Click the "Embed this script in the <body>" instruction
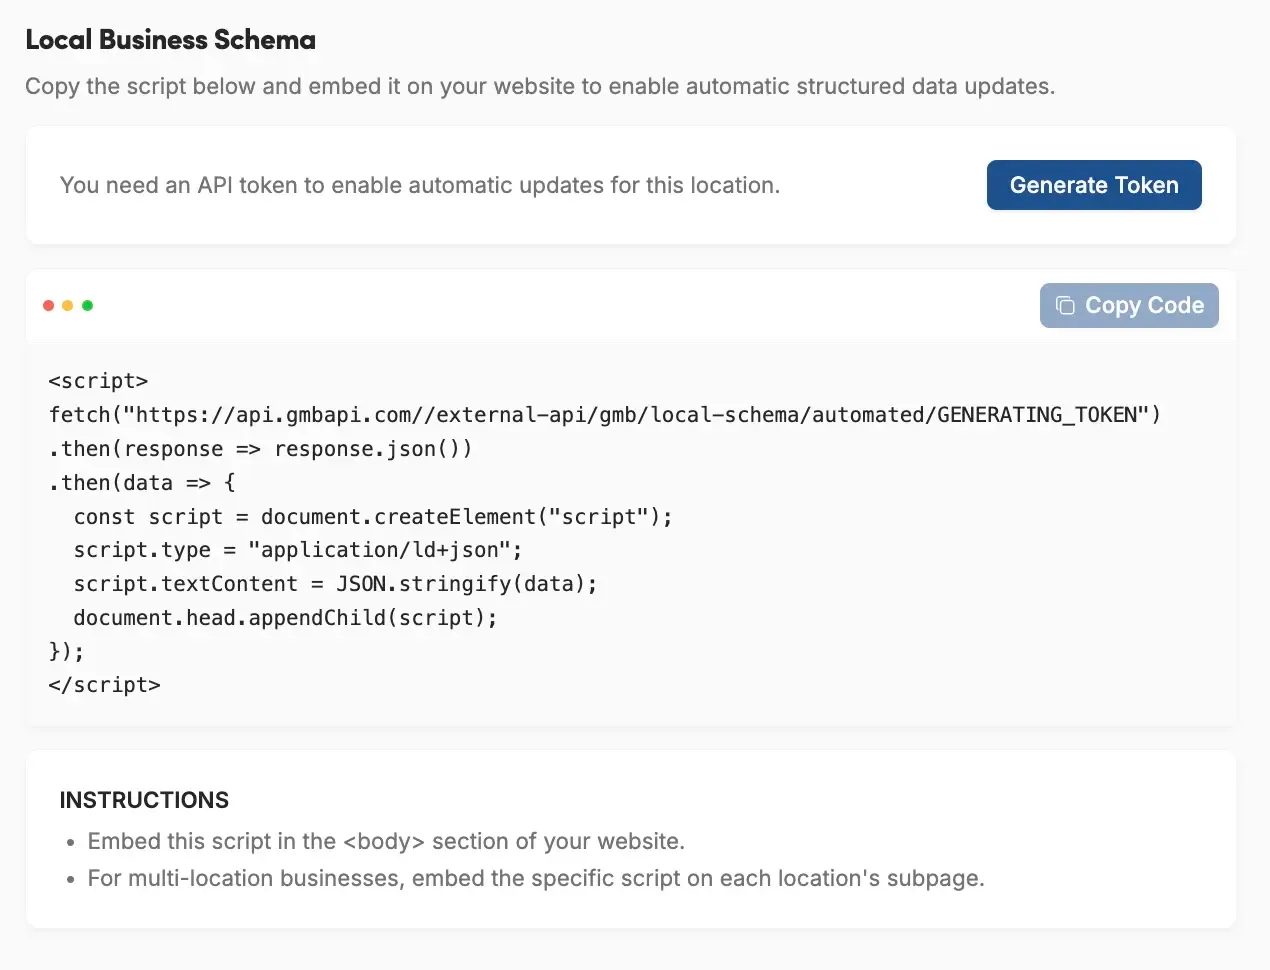The image size is (1270, 970). [386, 841]
